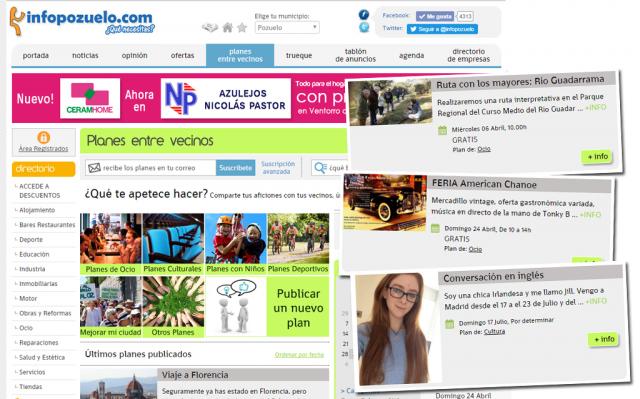Click the round Facebook icon
This screenshot has width=640, height=399.
(364, 15)
